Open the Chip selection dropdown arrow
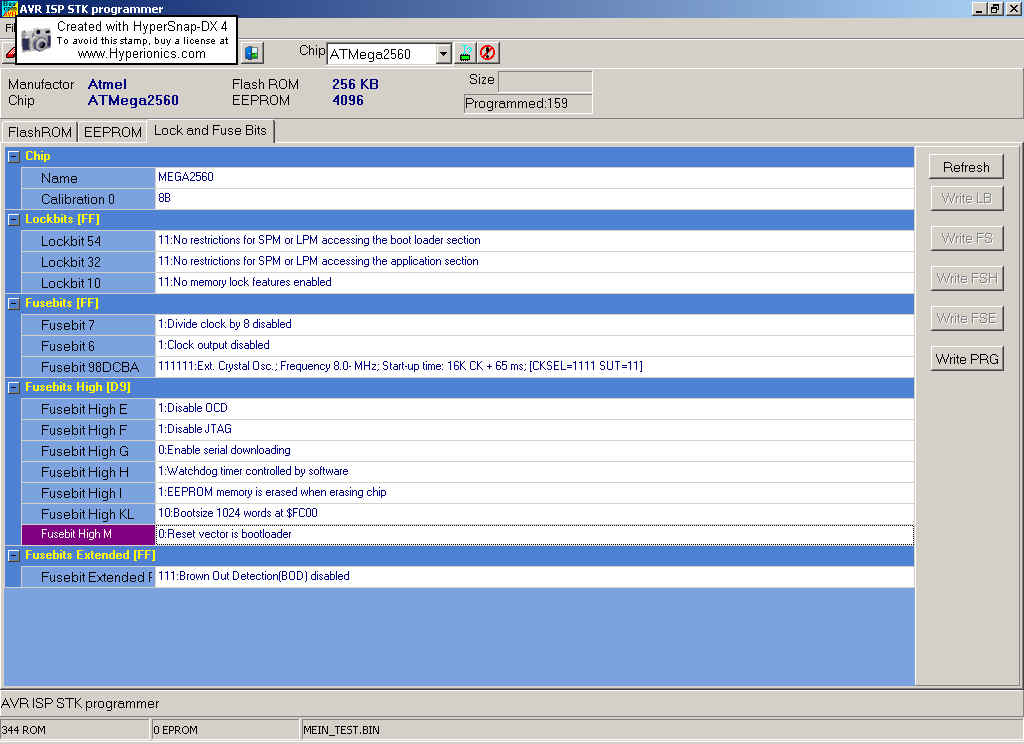This screenshot has height=744, width=1024. click(x=443, y=54)
